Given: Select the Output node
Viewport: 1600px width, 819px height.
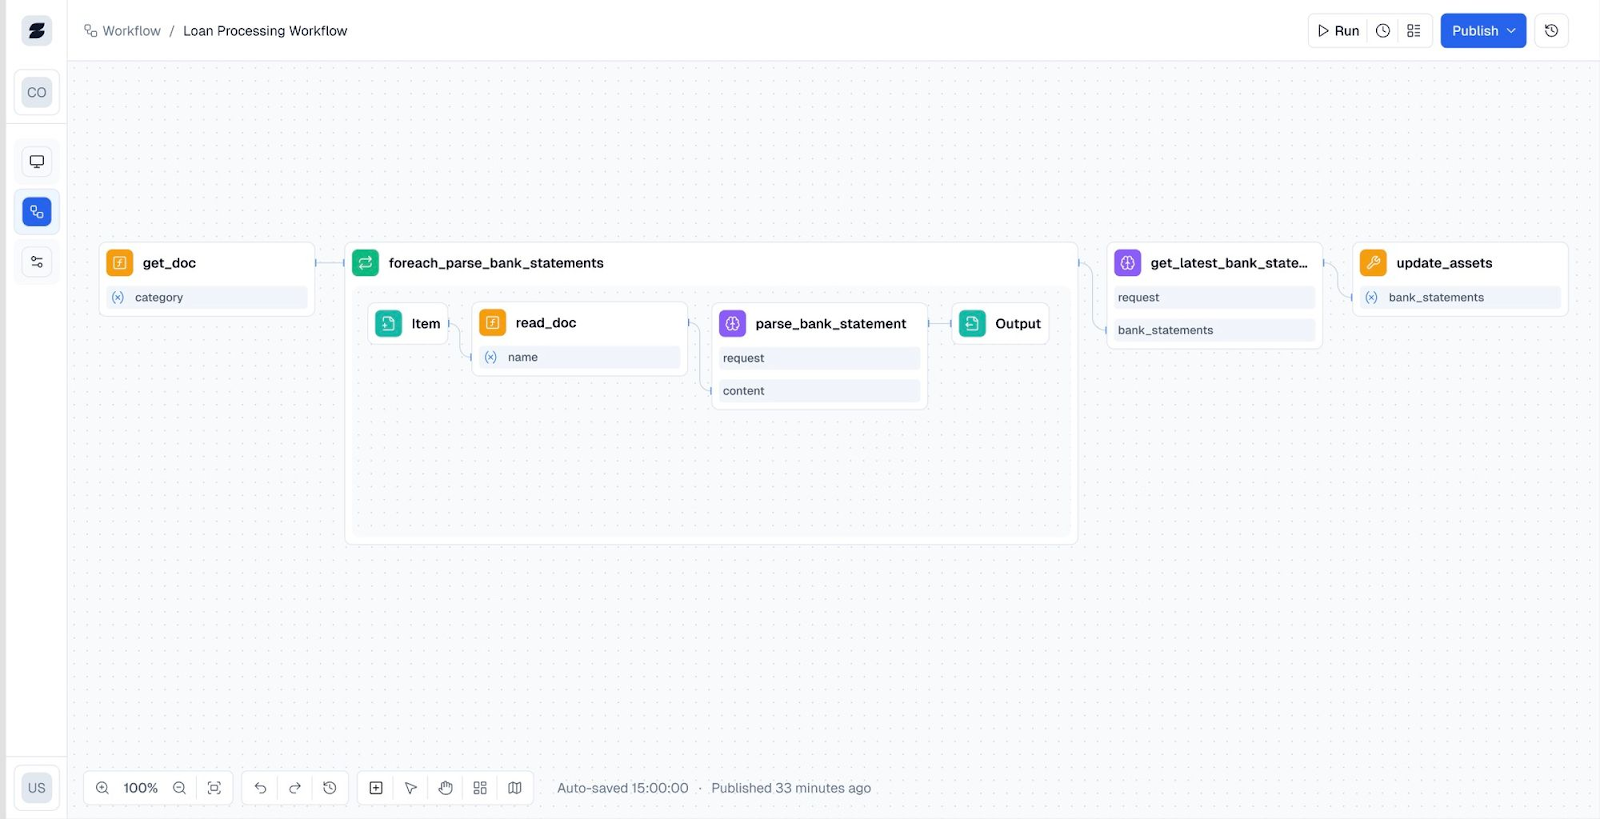Looking at the screenshot, I should [1000, 324].
